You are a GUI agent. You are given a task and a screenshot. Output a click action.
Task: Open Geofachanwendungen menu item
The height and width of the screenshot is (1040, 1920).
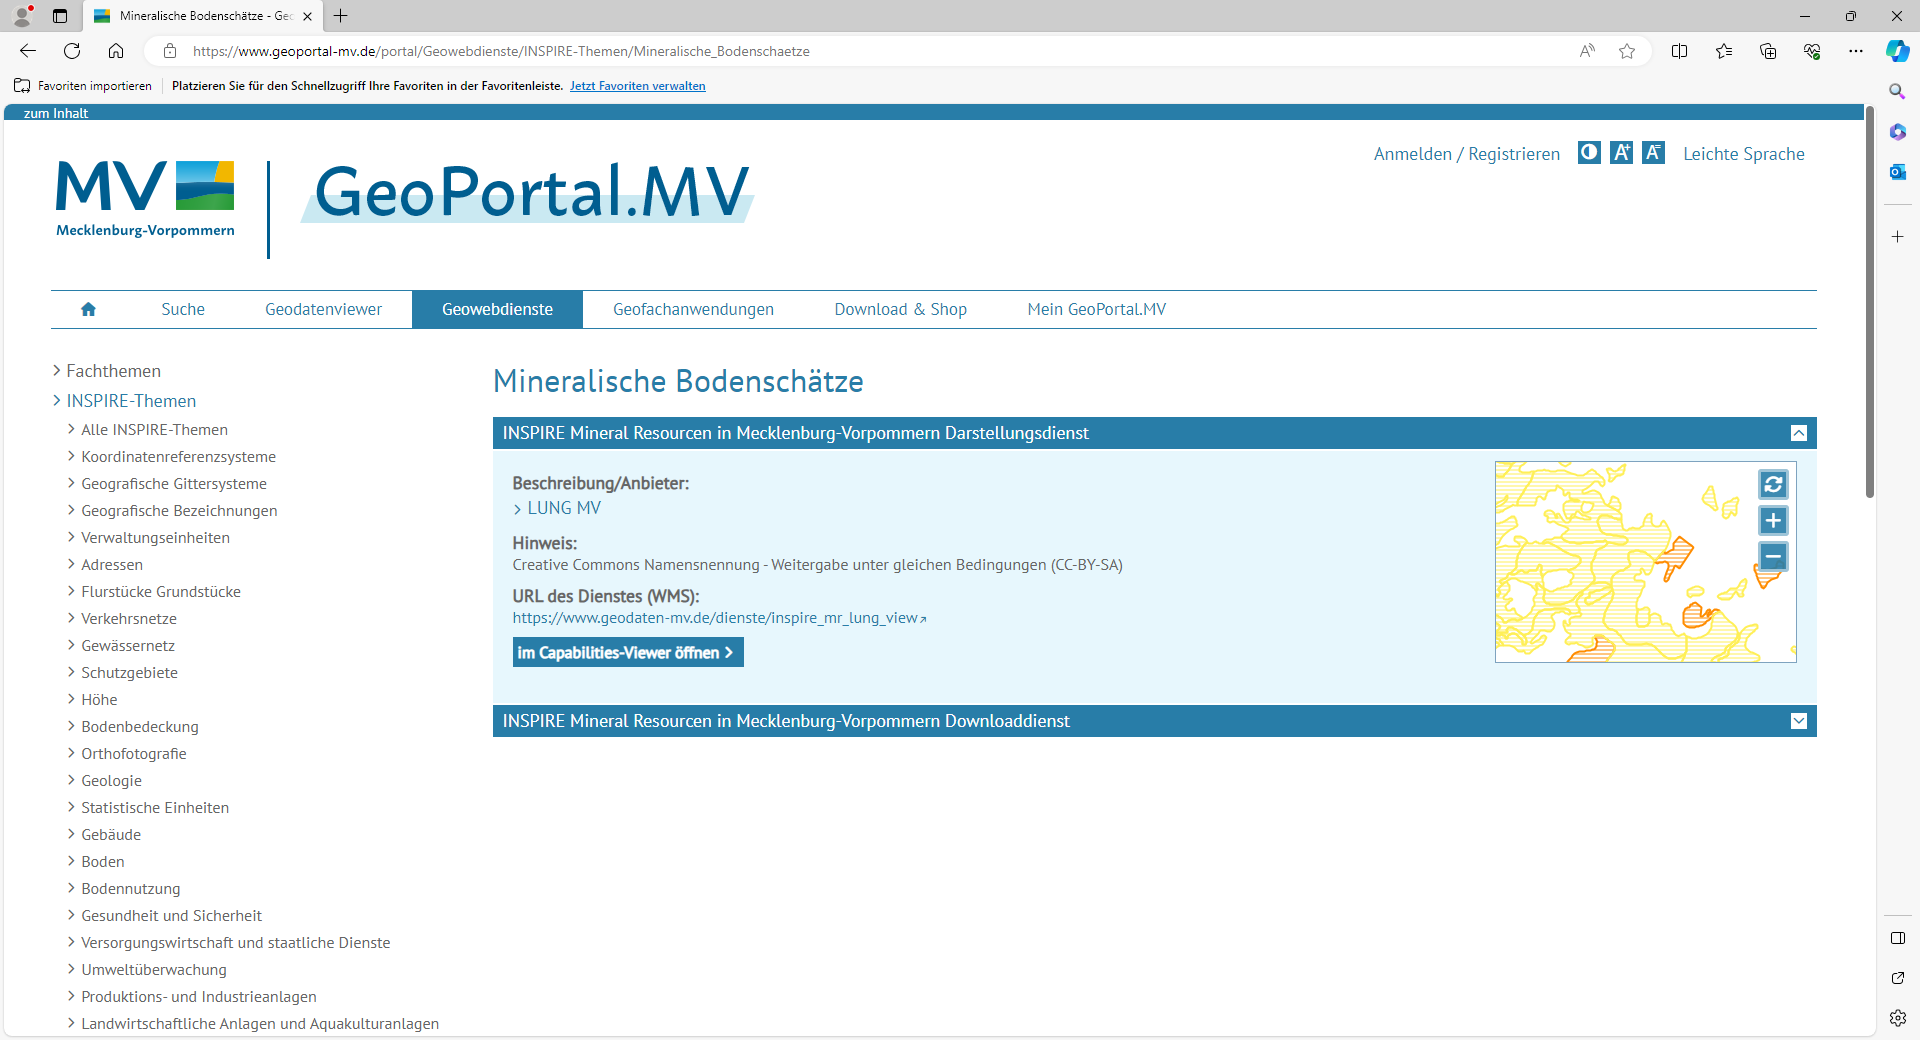[693, 310]
